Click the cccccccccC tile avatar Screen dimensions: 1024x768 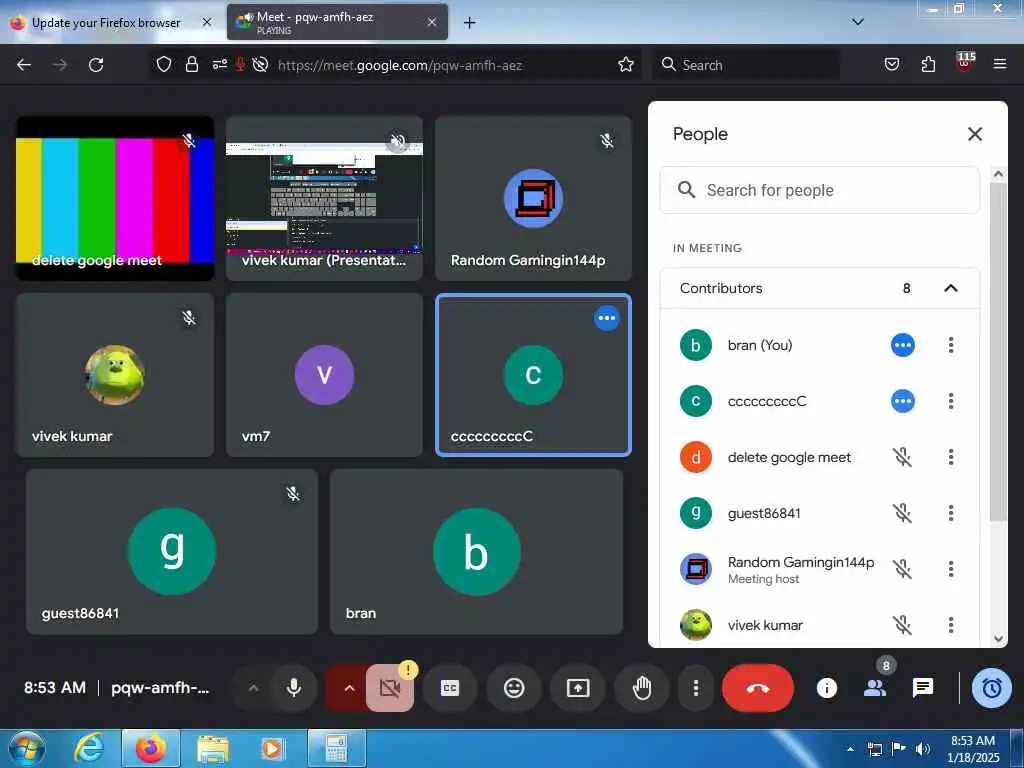point(534,375)
